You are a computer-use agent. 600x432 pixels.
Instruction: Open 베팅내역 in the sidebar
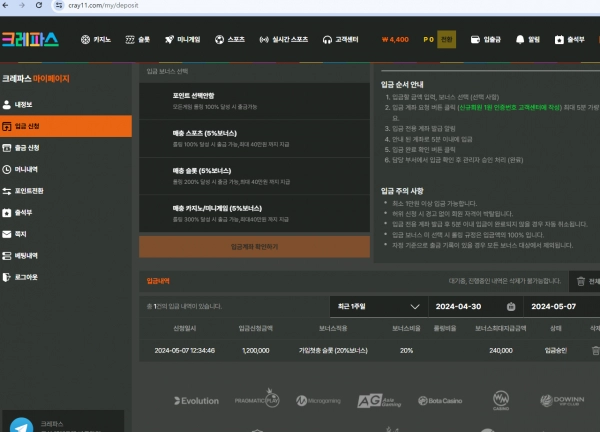pyautogui.click(x=66, y=256)
